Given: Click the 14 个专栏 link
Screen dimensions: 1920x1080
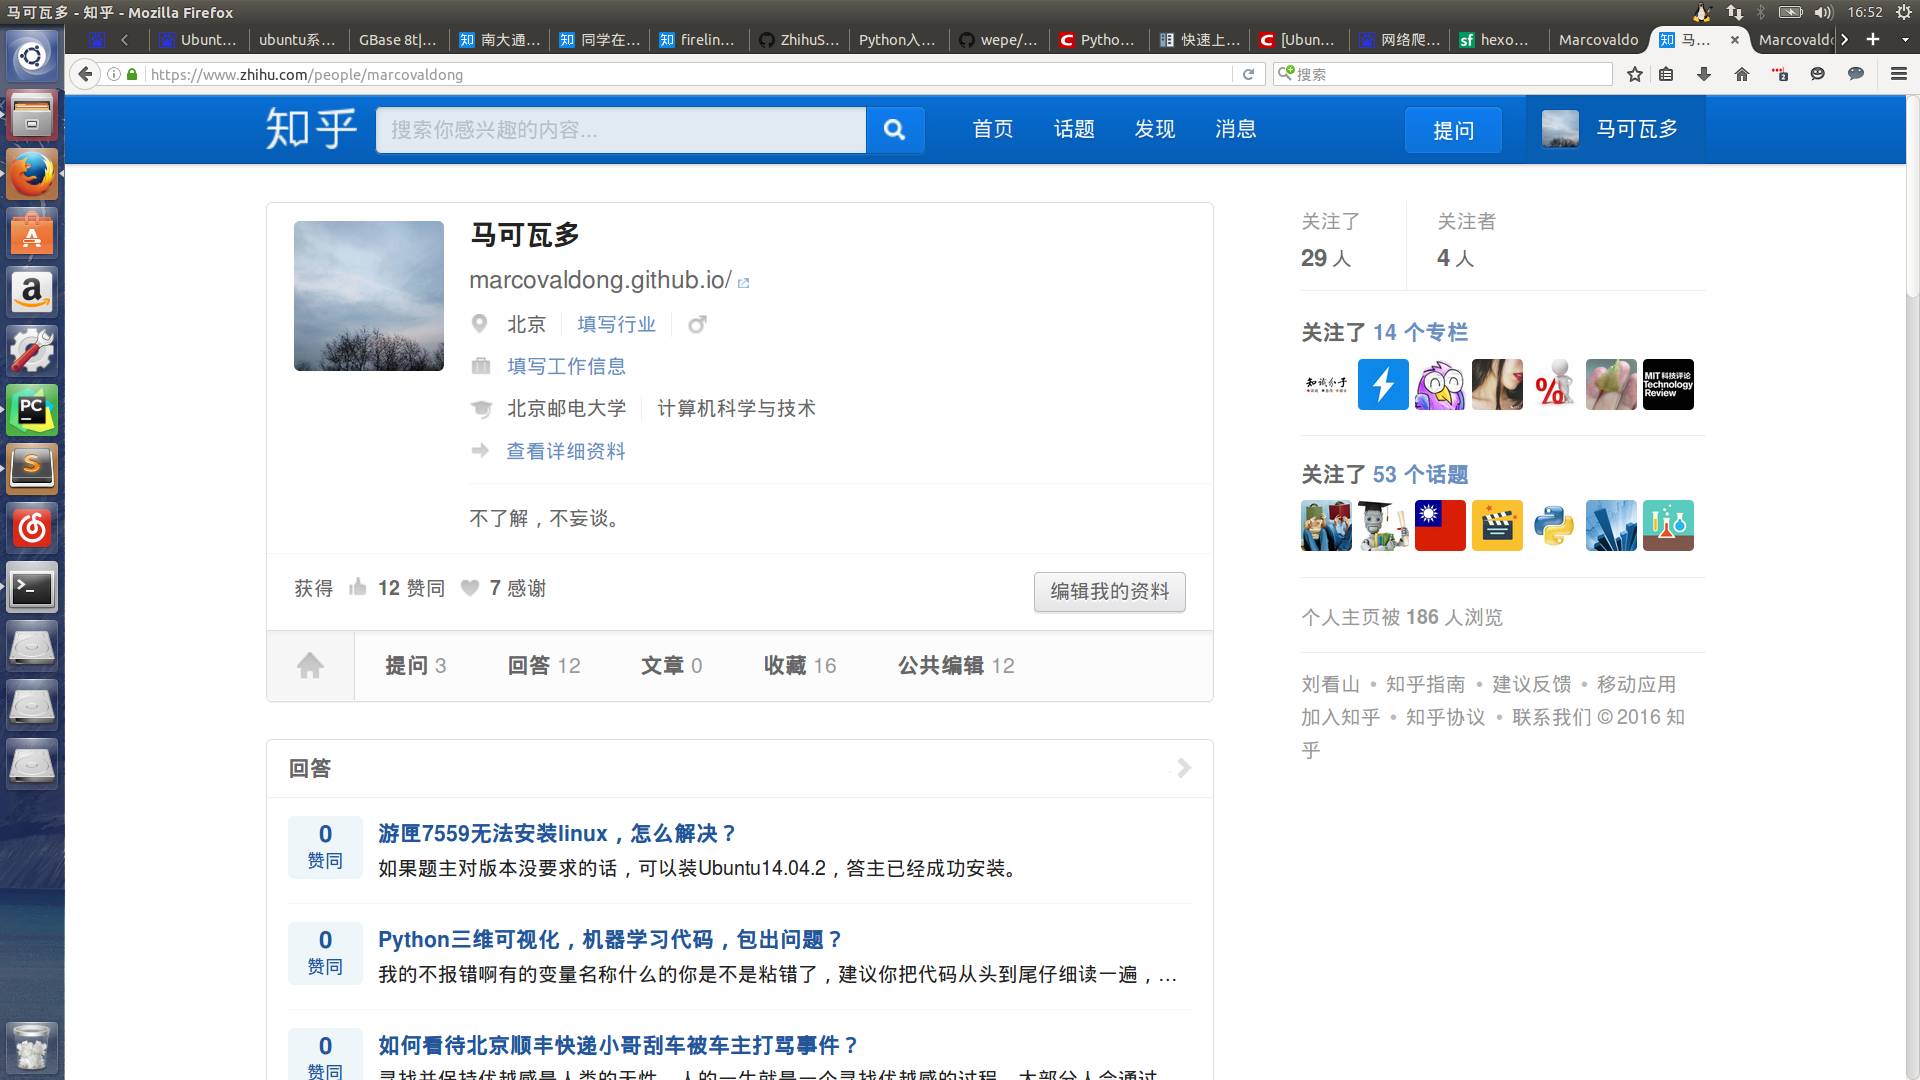Looking at the screenshot, I should point(1420,332).
